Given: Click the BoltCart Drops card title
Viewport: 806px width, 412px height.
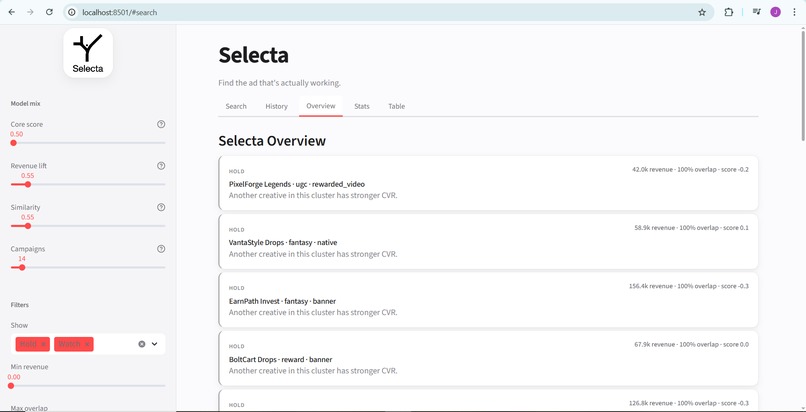Looking at the screenshot, I should (x=280, y=360).
